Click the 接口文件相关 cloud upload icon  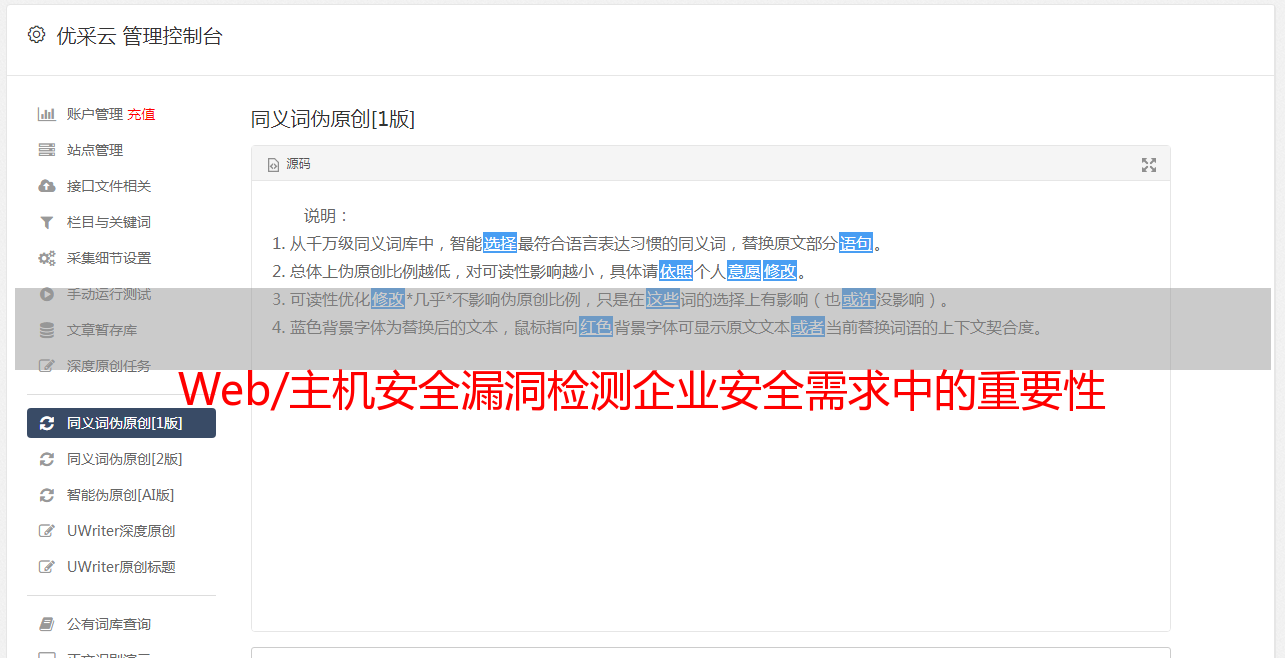[x=46, y=186]
